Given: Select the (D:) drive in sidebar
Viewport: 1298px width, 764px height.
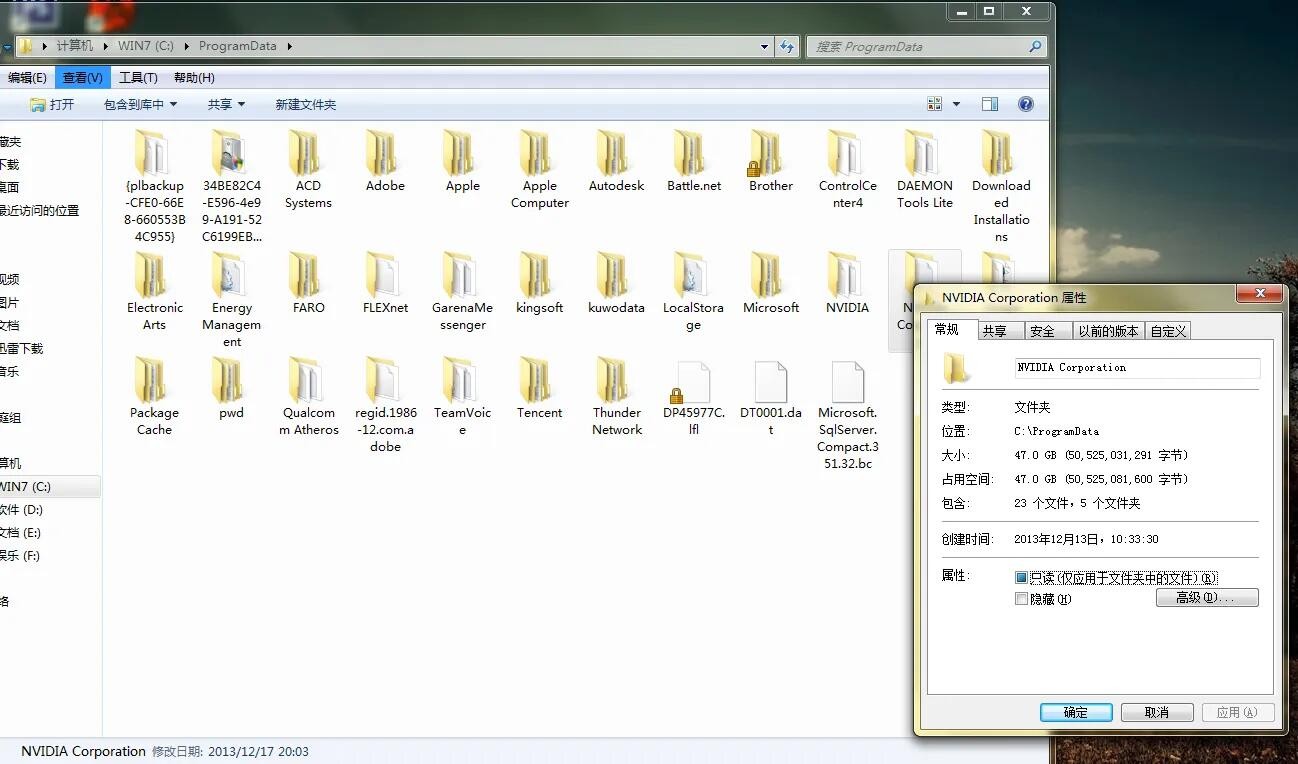Looking at the screenshot, I should tap(22, 510).
